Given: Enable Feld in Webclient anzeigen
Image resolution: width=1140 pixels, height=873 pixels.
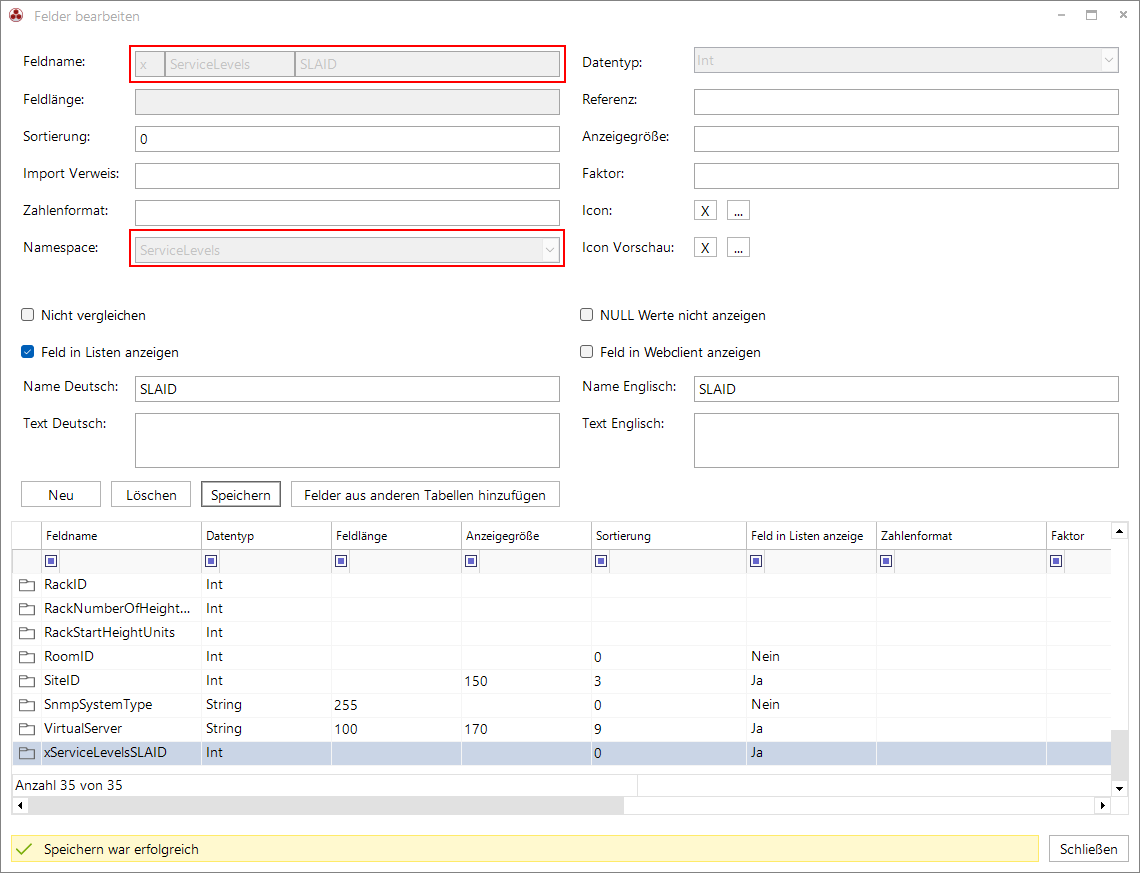Looking at the screenshot, I should (x=587, y=352).
